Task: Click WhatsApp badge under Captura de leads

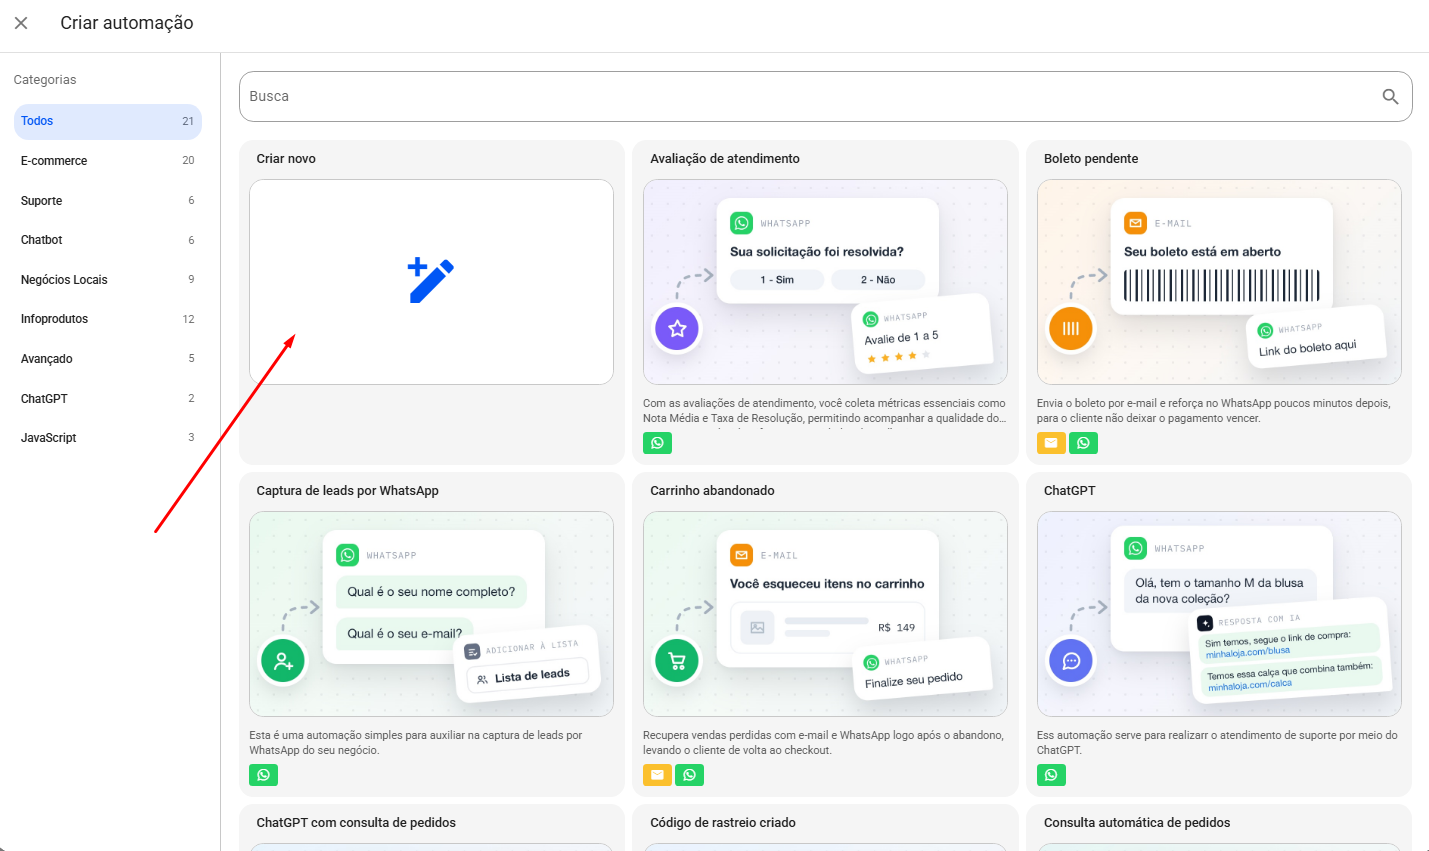Action: coord(263,775)
